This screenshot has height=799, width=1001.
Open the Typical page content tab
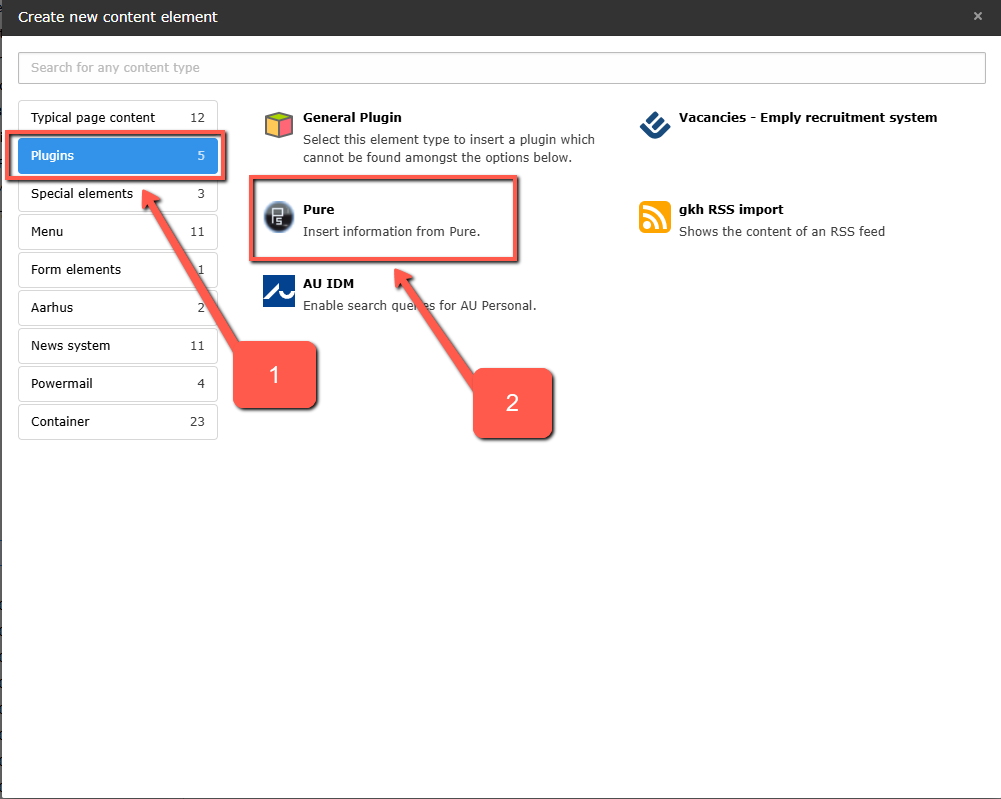pos(117,118)
